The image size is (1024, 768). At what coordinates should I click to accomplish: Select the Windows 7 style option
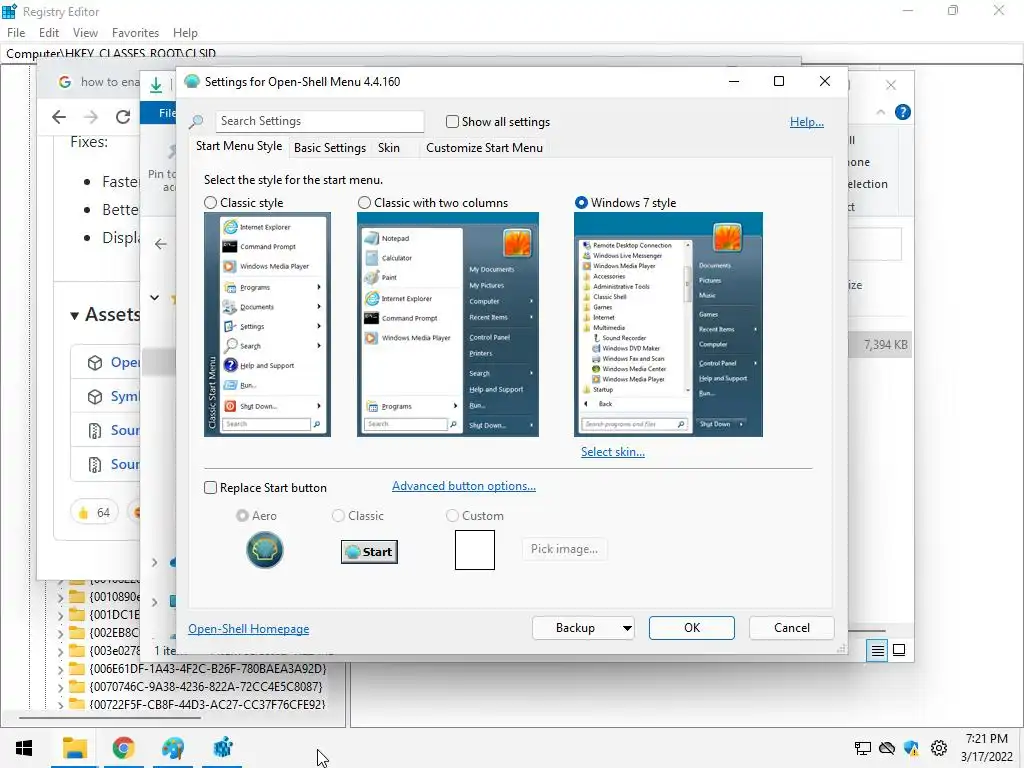click(581, 203)
